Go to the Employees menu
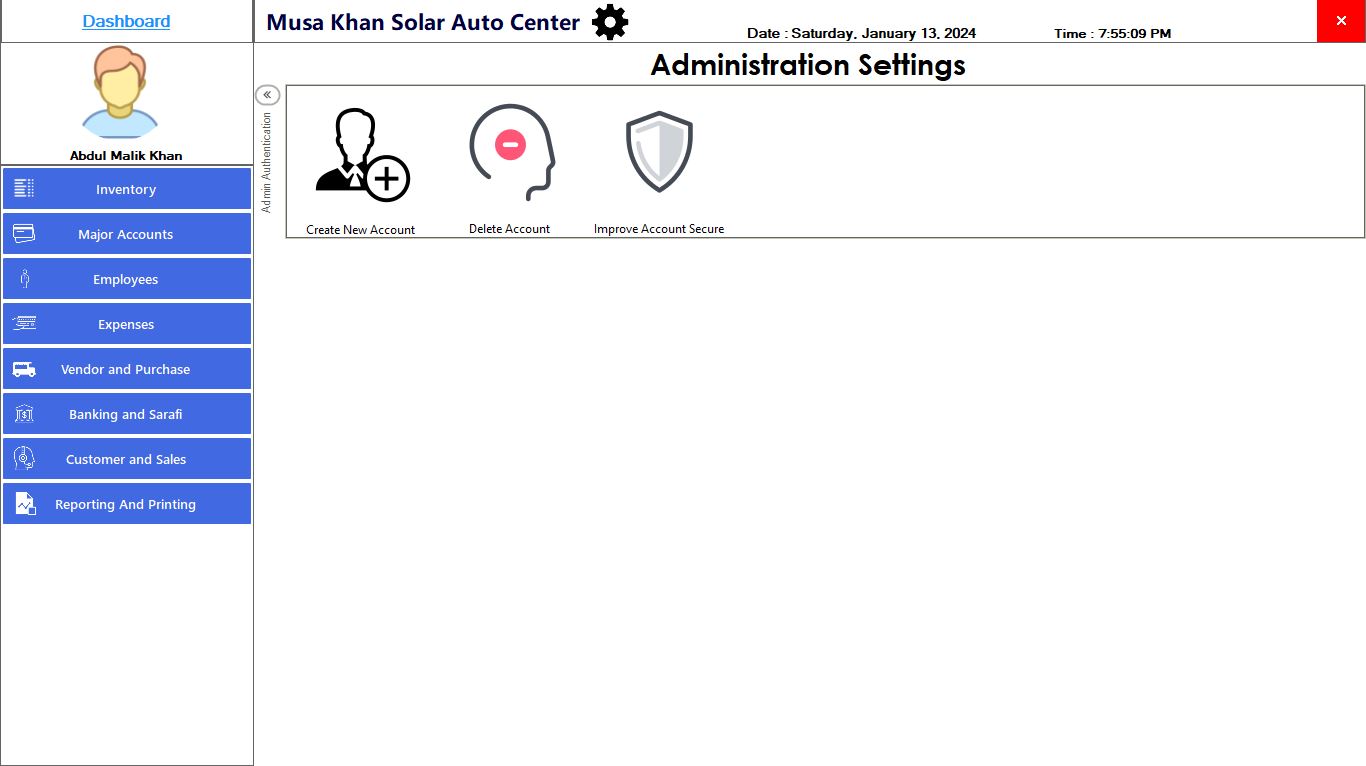The height and width of the screenshot is (766, 1366). click(x=126, y=279)
